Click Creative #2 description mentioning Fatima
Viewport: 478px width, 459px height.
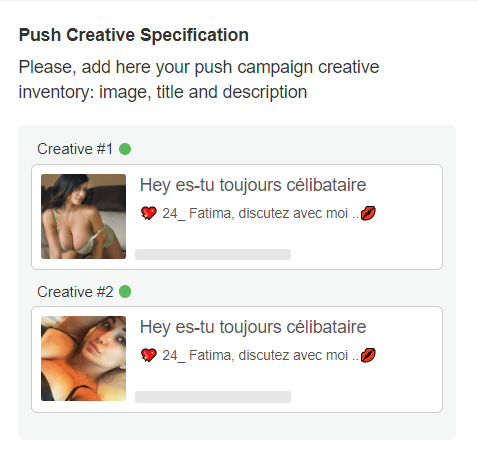point(258,355)
